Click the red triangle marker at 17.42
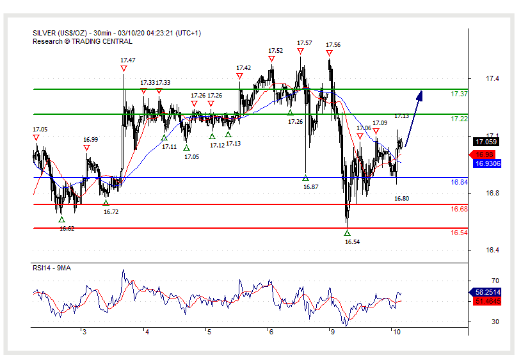516x363 pixels. pyautogui.click(x=239, y=76)
